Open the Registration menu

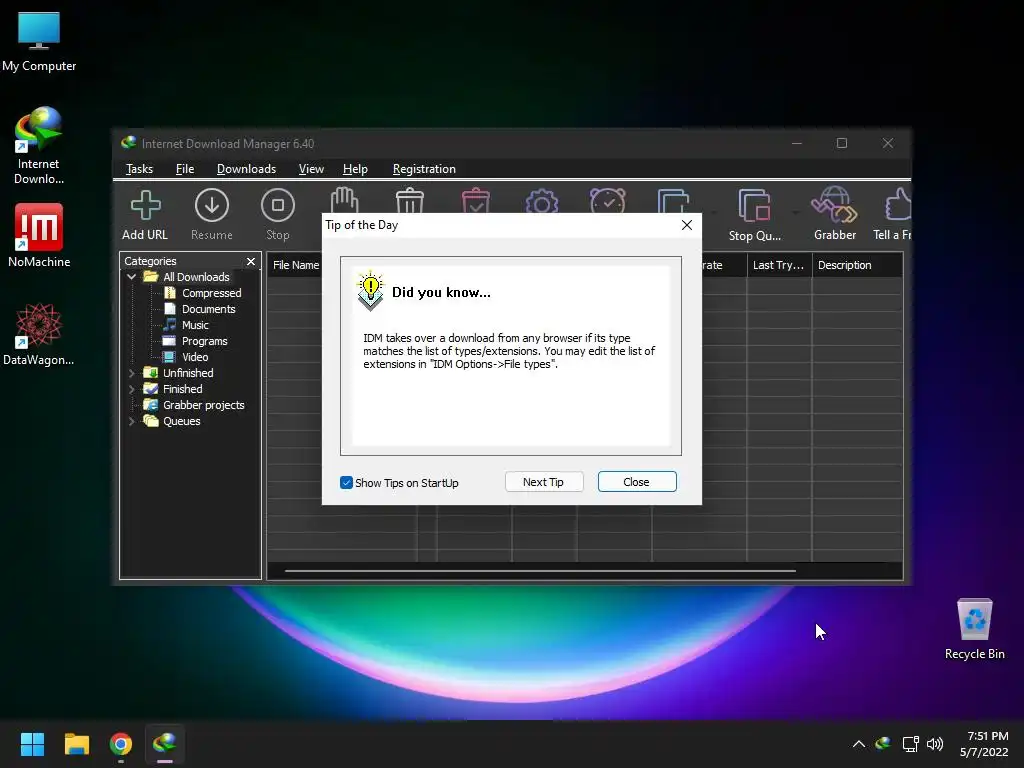click(x=424, y=169)
